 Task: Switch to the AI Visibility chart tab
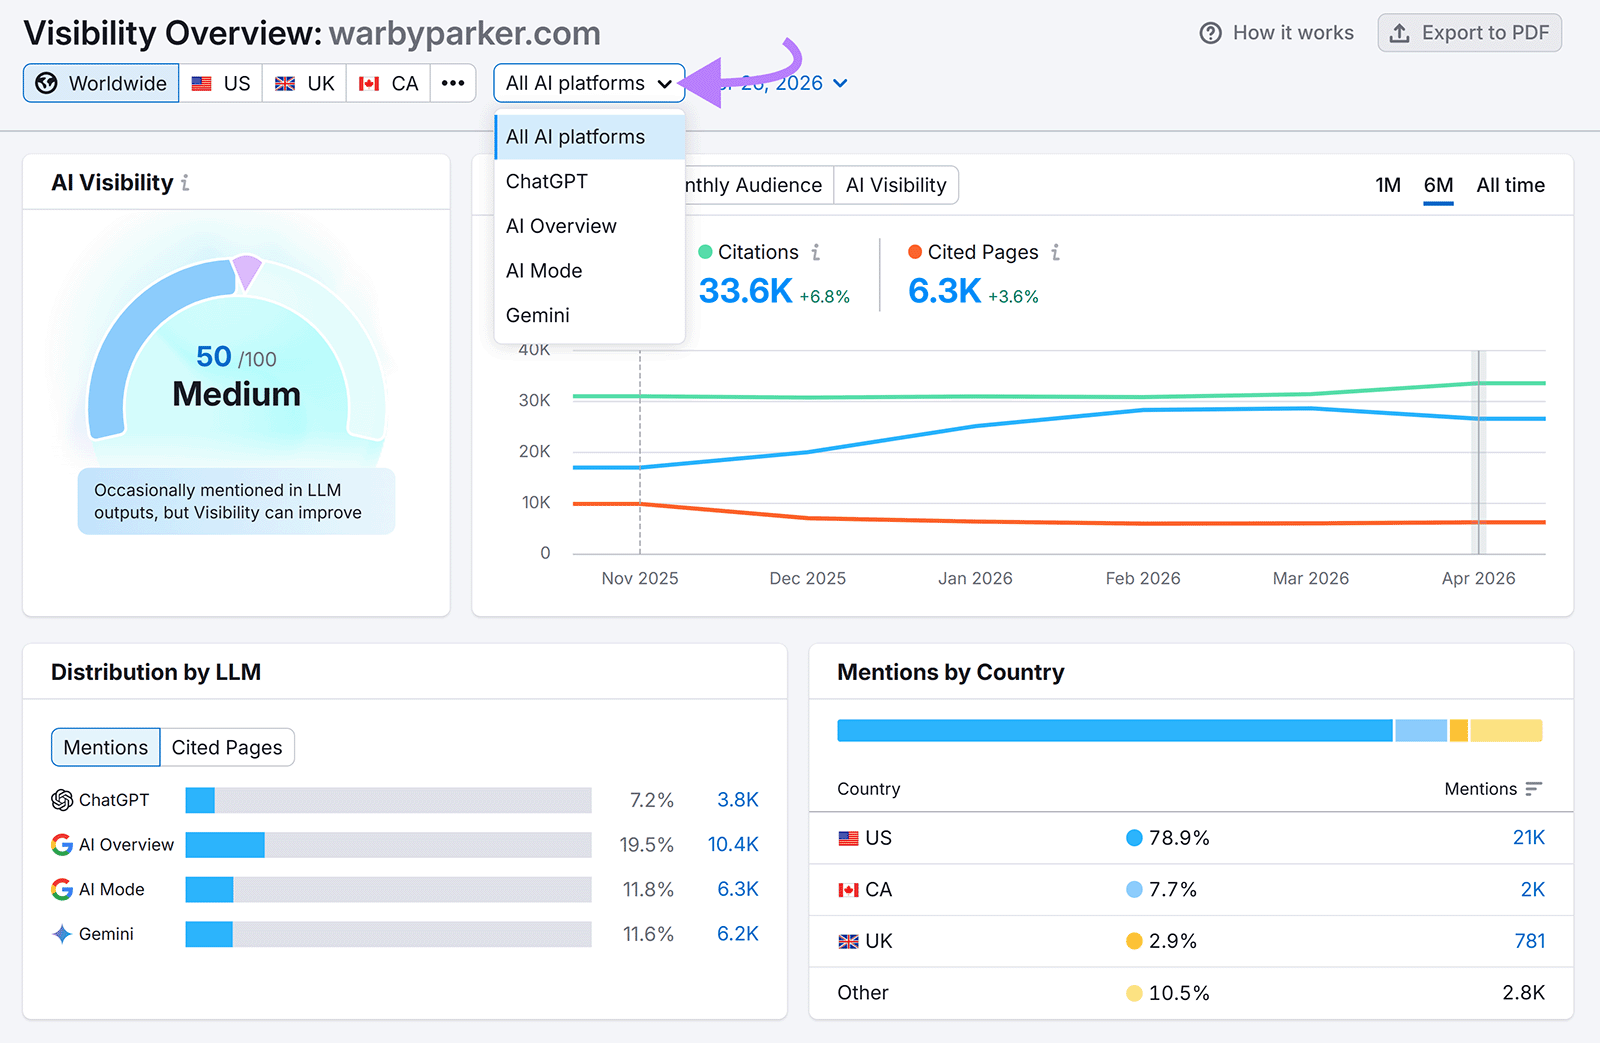point(896,185)
